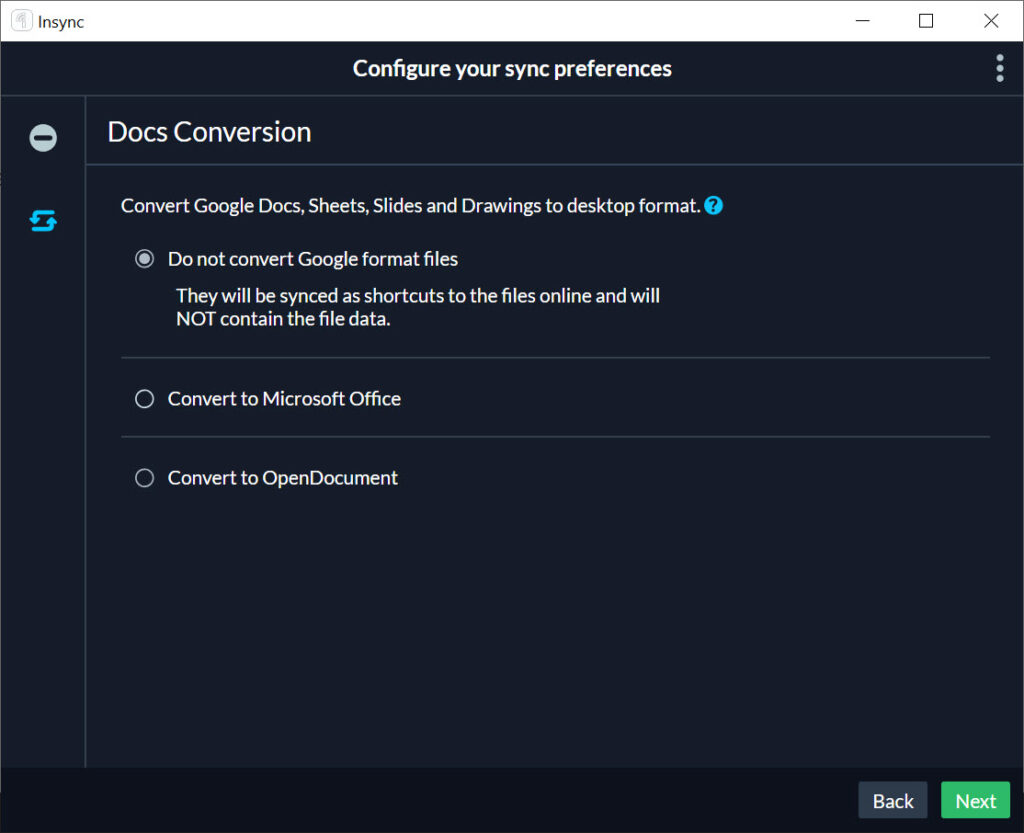The width and height of the screenshot is (1024, 833).
Task: Click the blue help question mark icon
Action: coord(713,206)
